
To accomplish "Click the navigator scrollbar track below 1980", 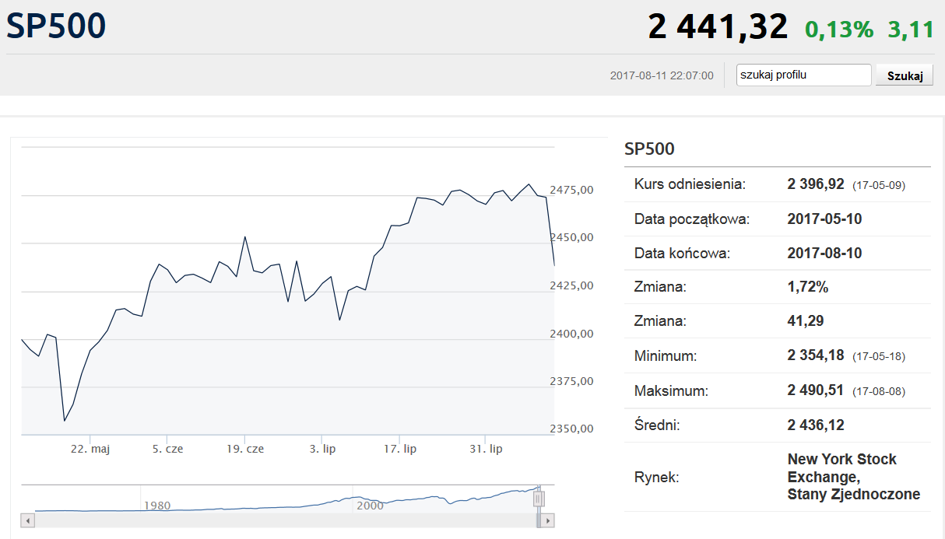I will coord(157,520).
